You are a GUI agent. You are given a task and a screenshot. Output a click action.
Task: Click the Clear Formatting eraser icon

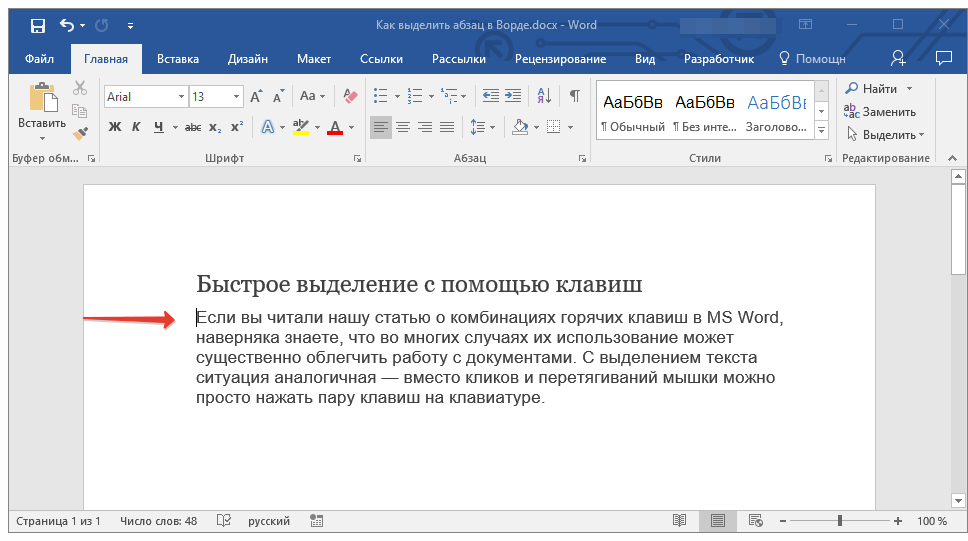click(x=350, y=96)
